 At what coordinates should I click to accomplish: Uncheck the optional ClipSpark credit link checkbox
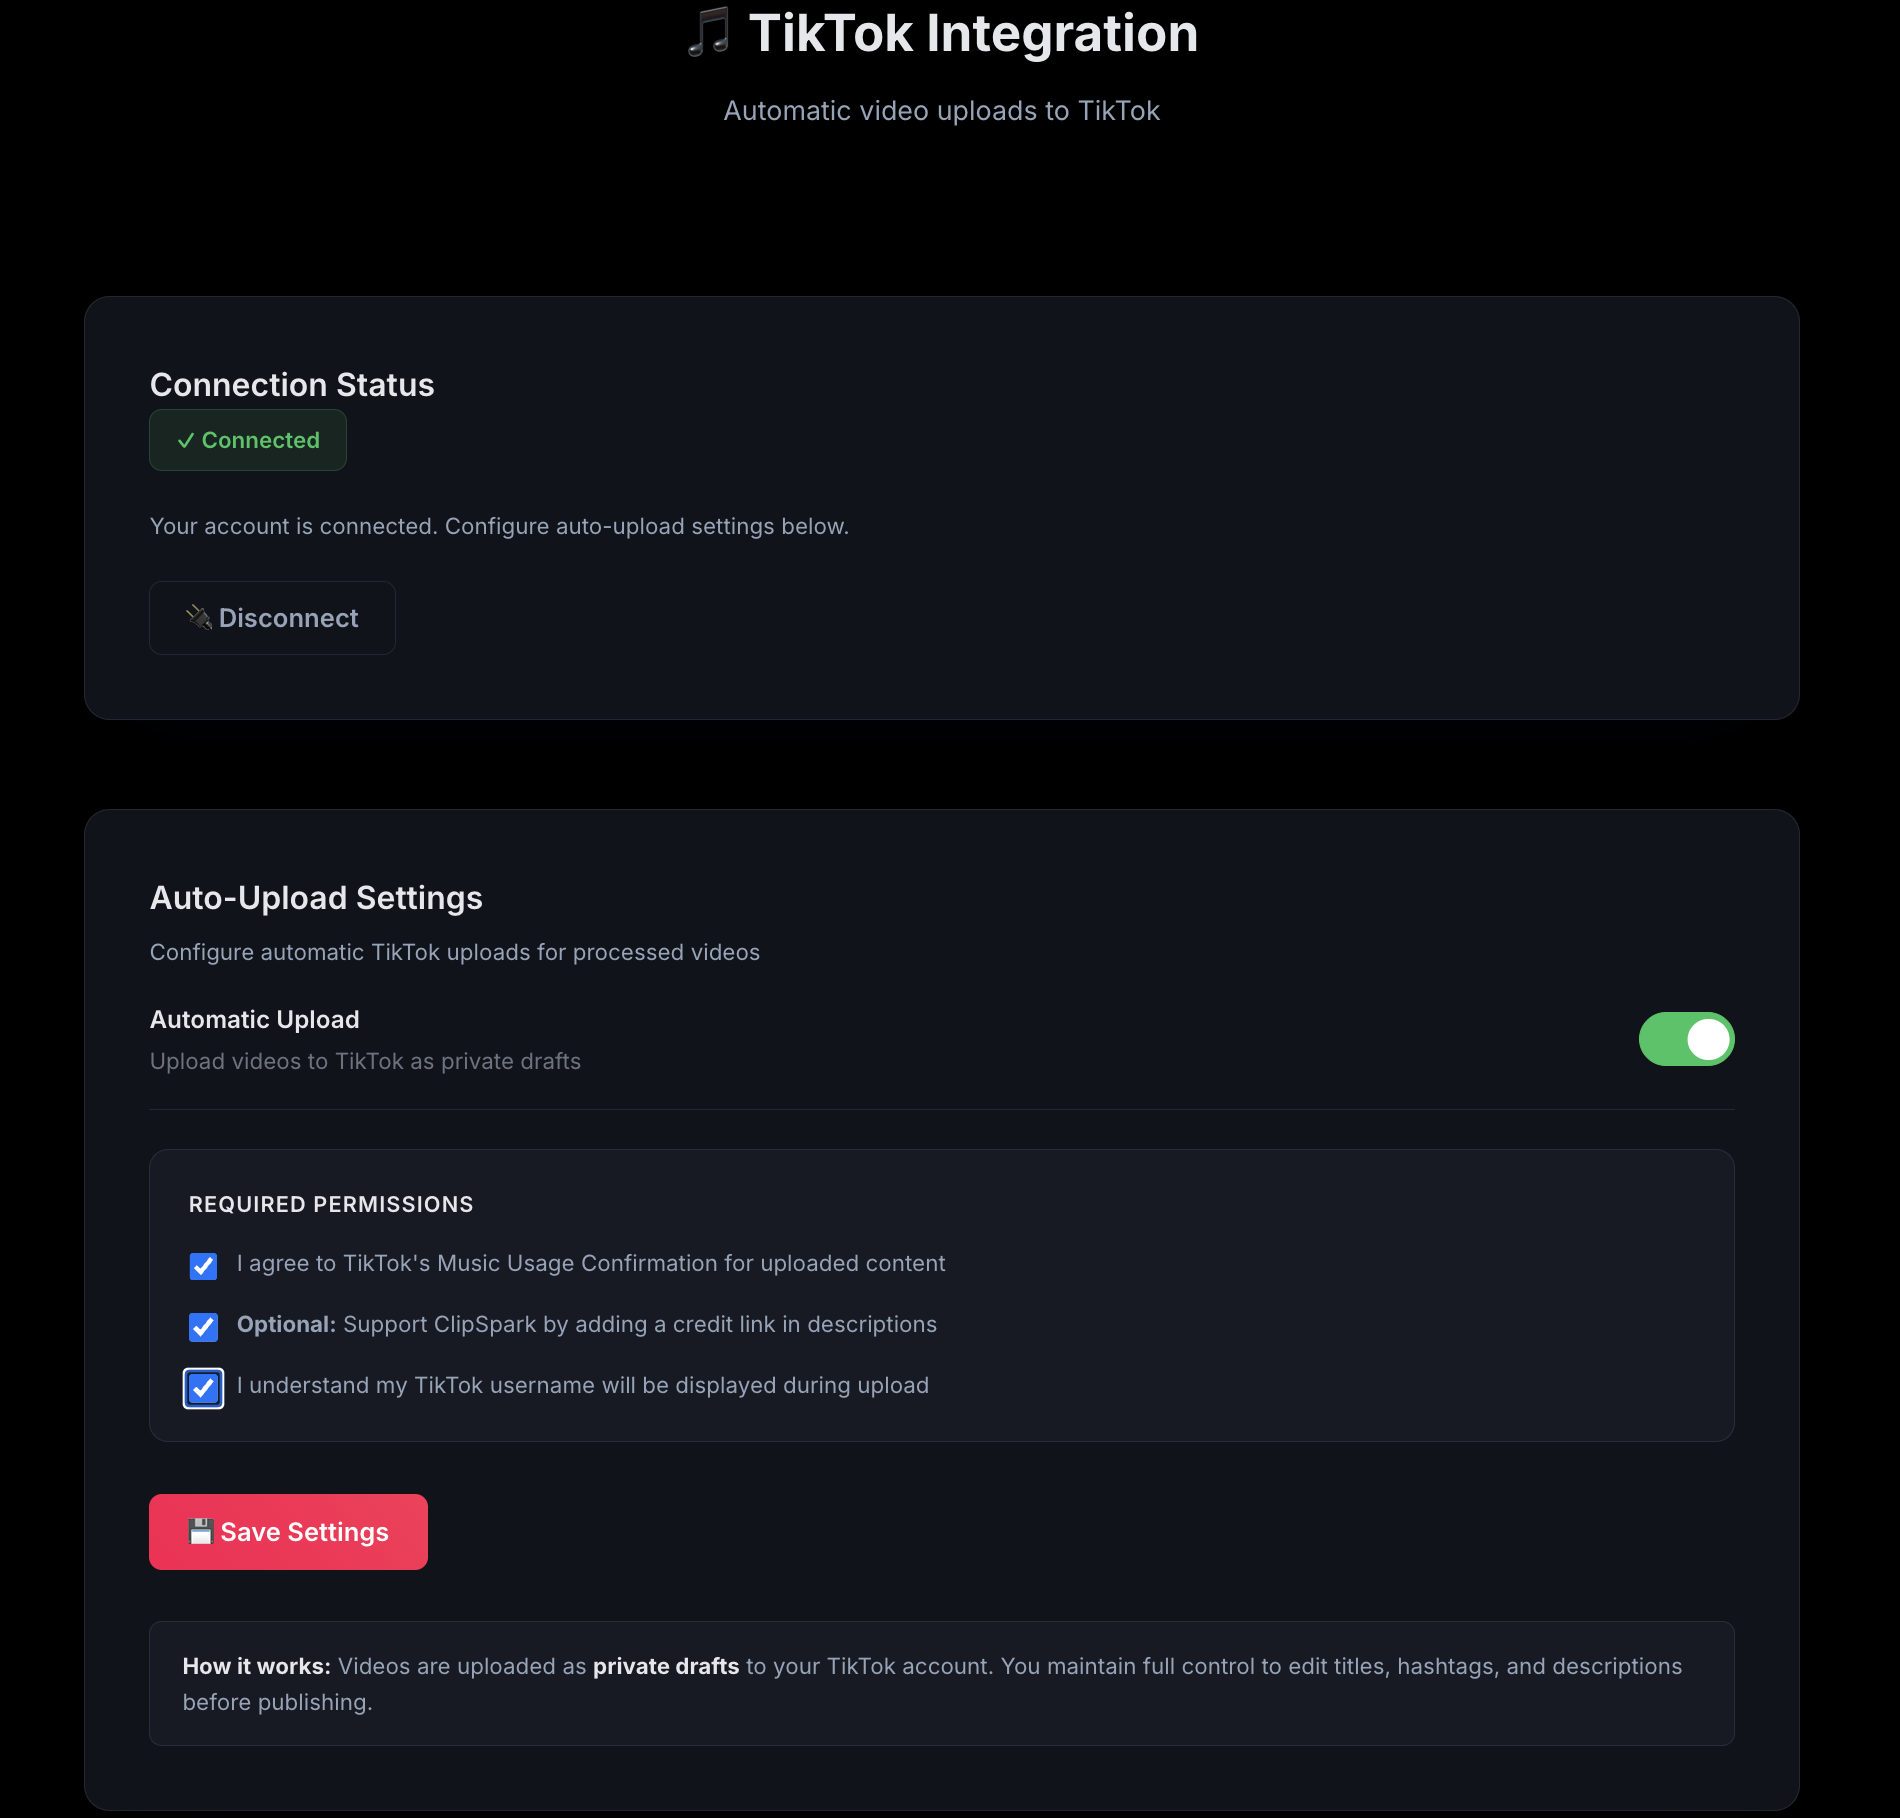pyautogui.click(x=204, y=1327)
